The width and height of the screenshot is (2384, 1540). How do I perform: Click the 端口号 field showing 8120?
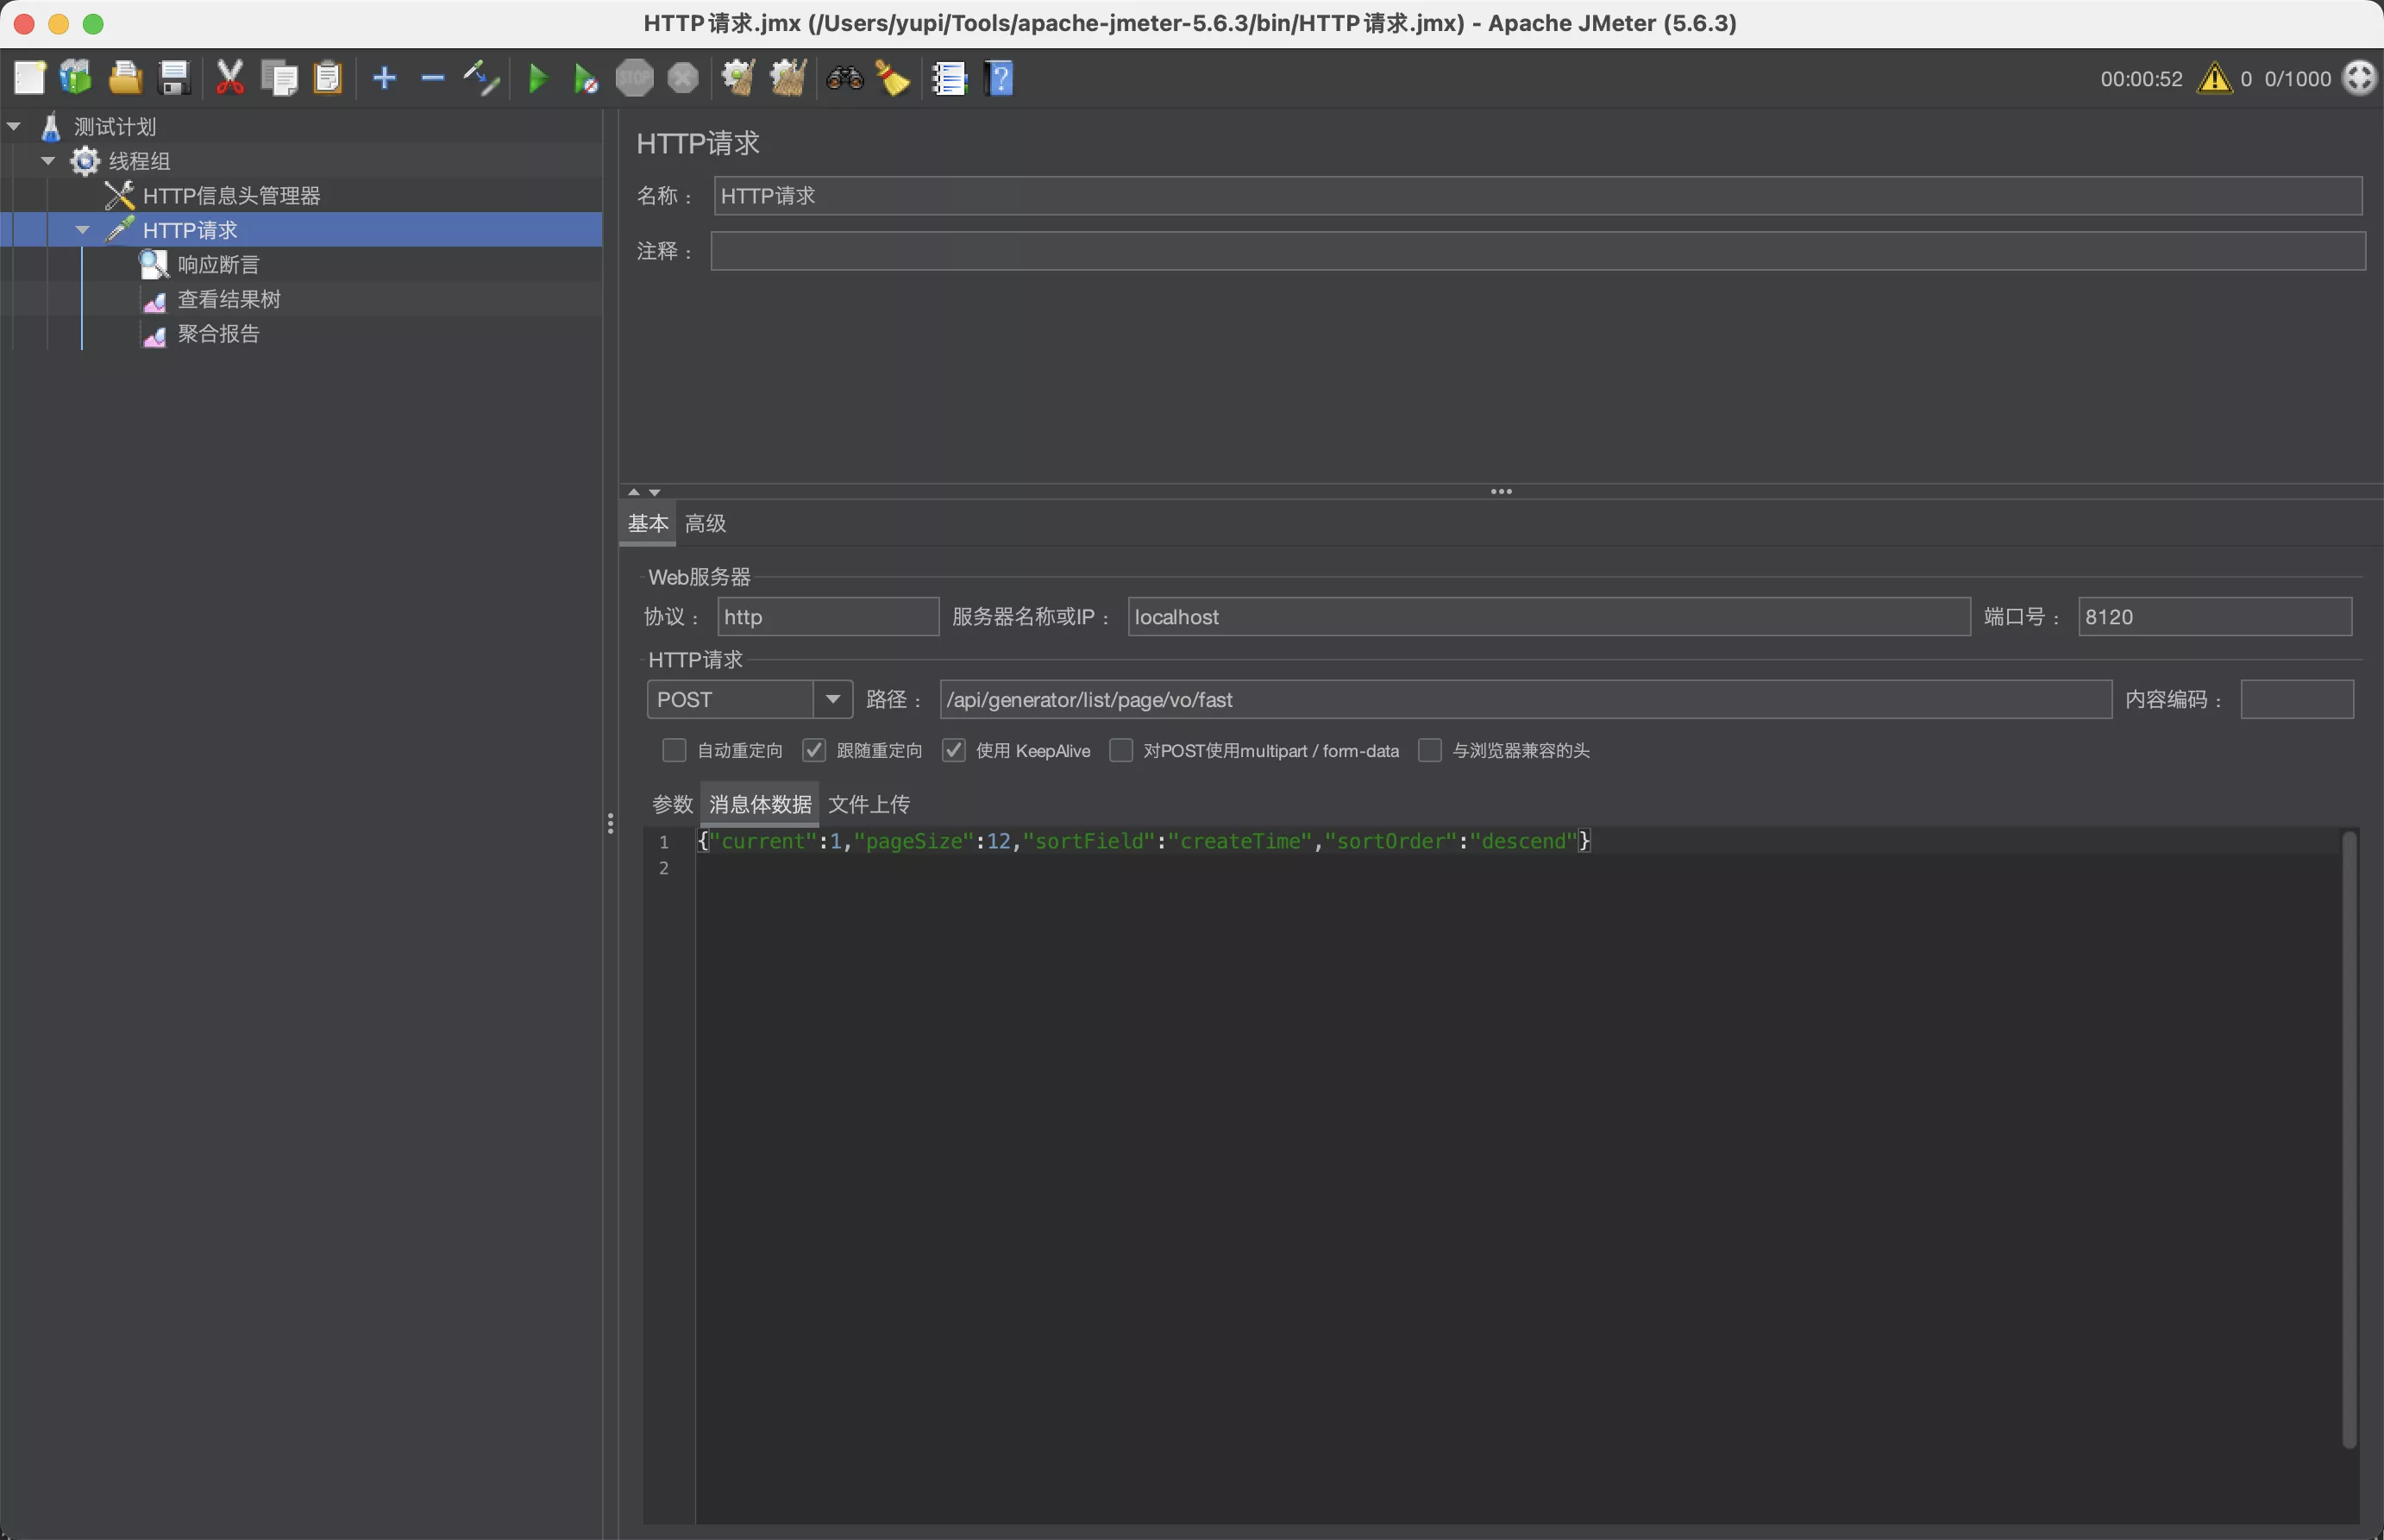[x=2215, y=616]
